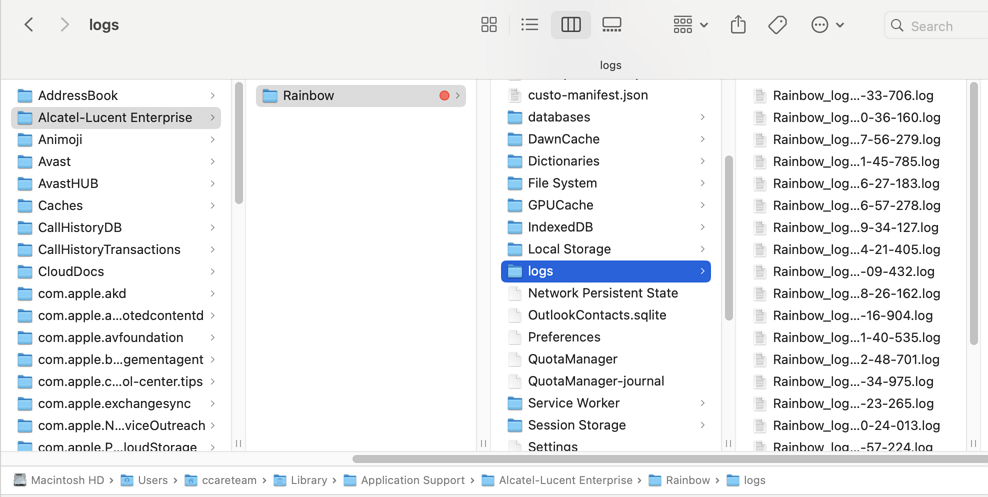Select log file ending -33-706.log
The image size is (988, 497).
tap(854, 96)
